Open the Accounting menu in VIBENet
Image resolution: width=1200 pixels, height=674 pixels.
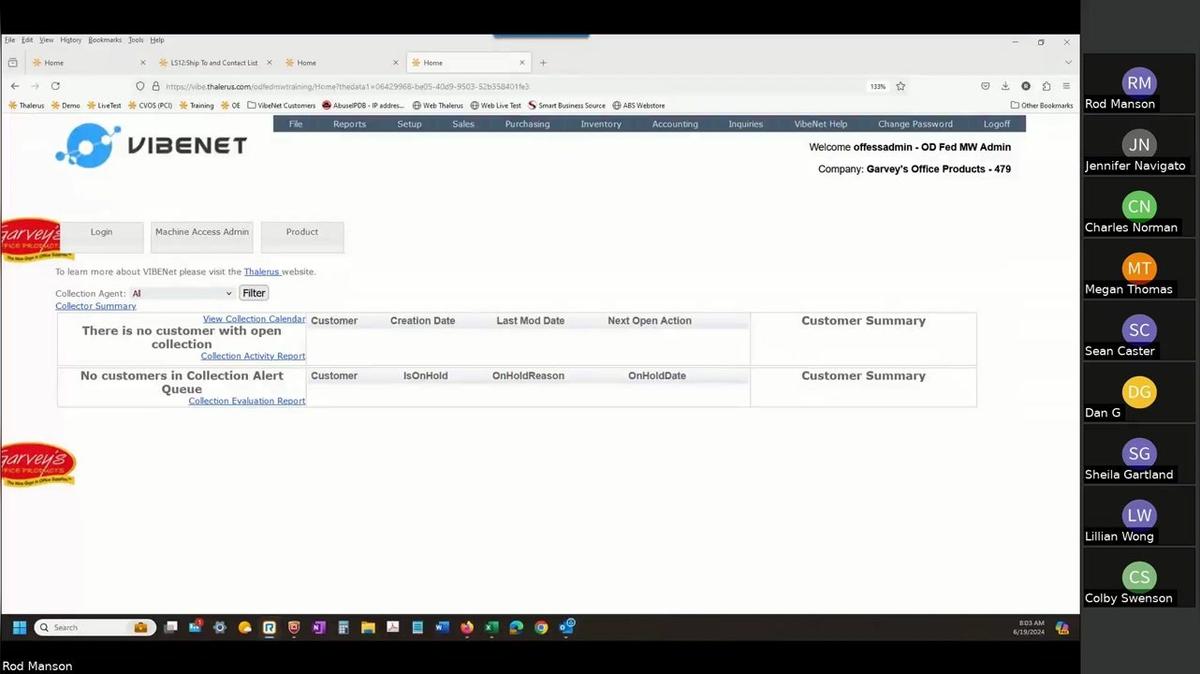[x=675, y=123]
